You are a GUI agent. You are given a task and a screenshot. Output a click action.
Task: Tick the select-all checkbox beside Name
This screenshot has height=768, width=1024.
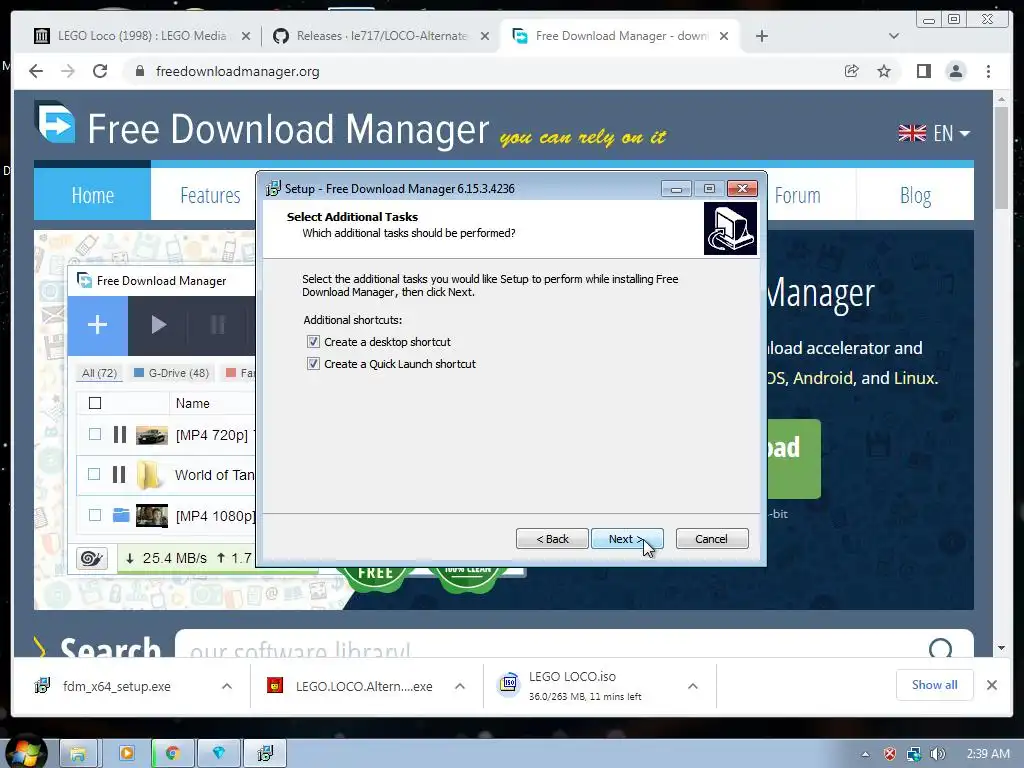point(95,403)
